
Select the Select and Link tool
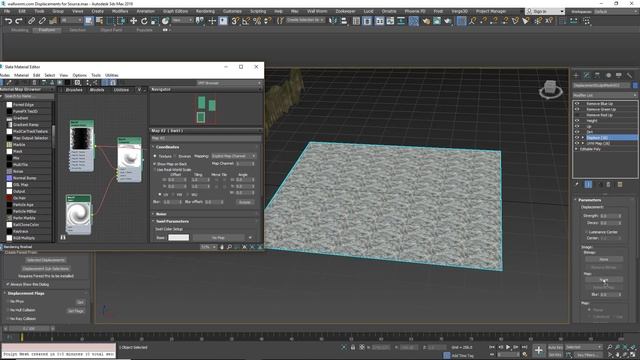coord(31,21)
